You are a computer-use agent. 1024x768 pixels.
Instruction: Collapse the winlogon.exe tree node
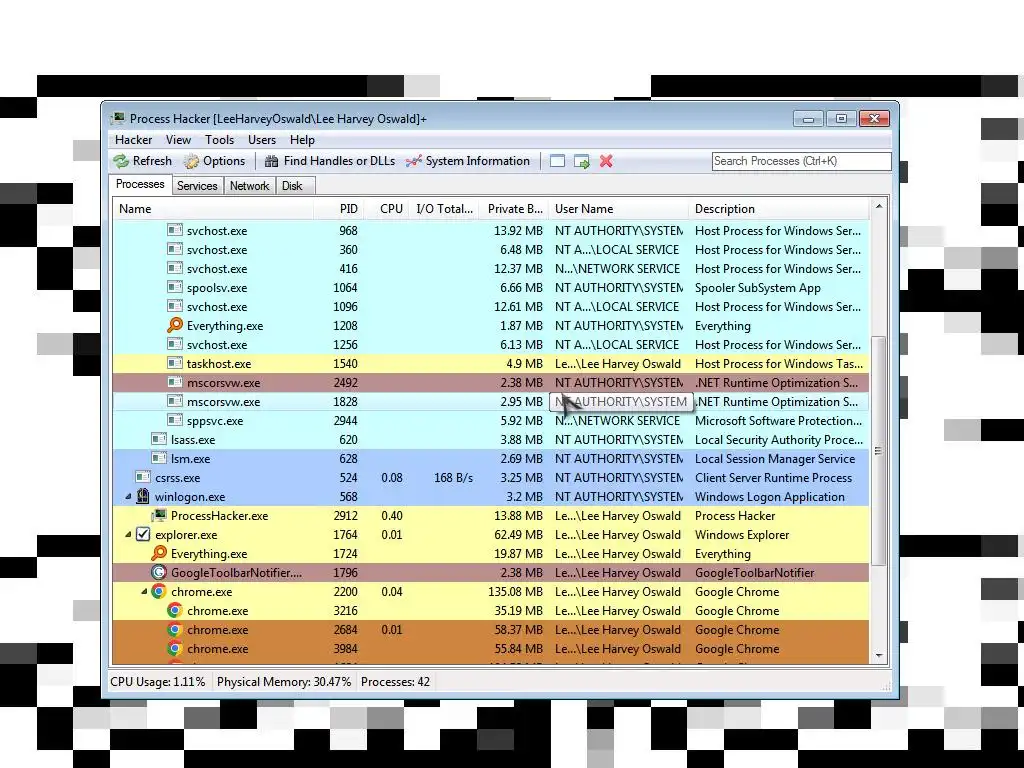click(x=129, y=497)
